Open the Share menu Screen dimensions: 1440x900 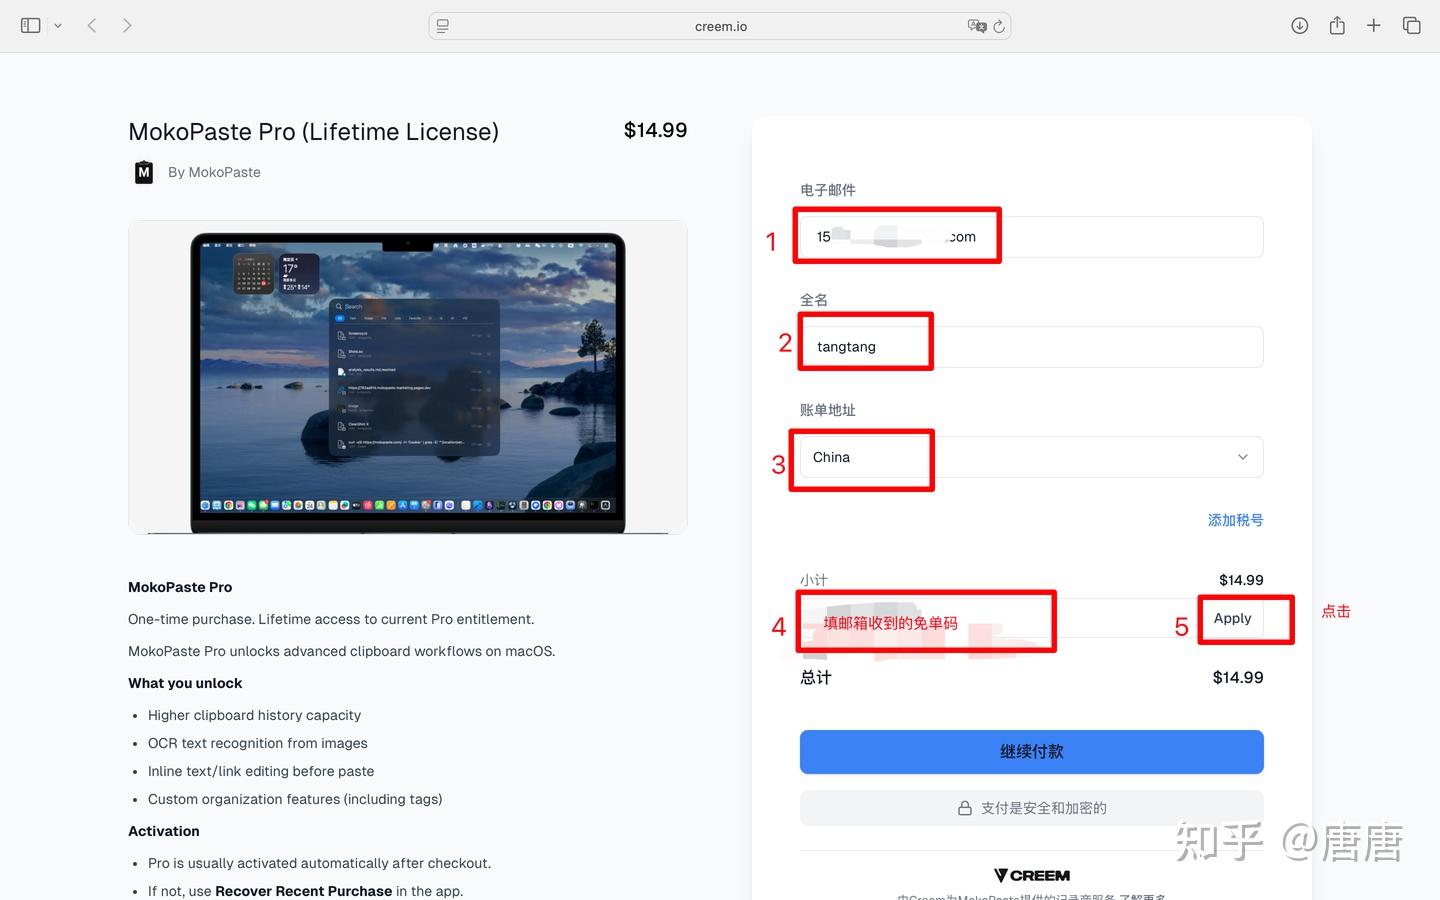coord(1337,25)
